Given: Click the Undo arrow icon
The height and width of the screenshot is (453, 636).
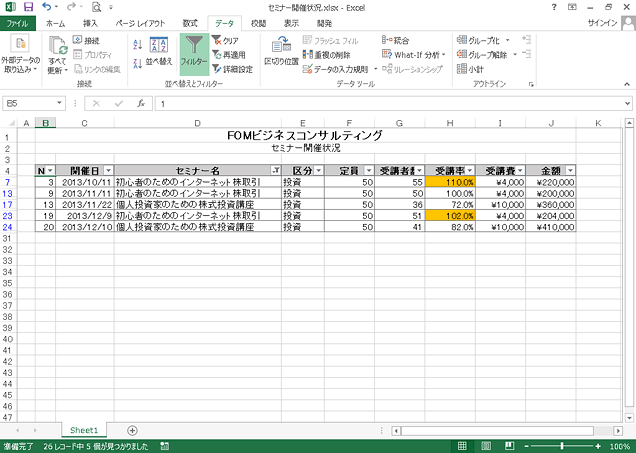Looking at the screenshot, I should pos(47,7).
